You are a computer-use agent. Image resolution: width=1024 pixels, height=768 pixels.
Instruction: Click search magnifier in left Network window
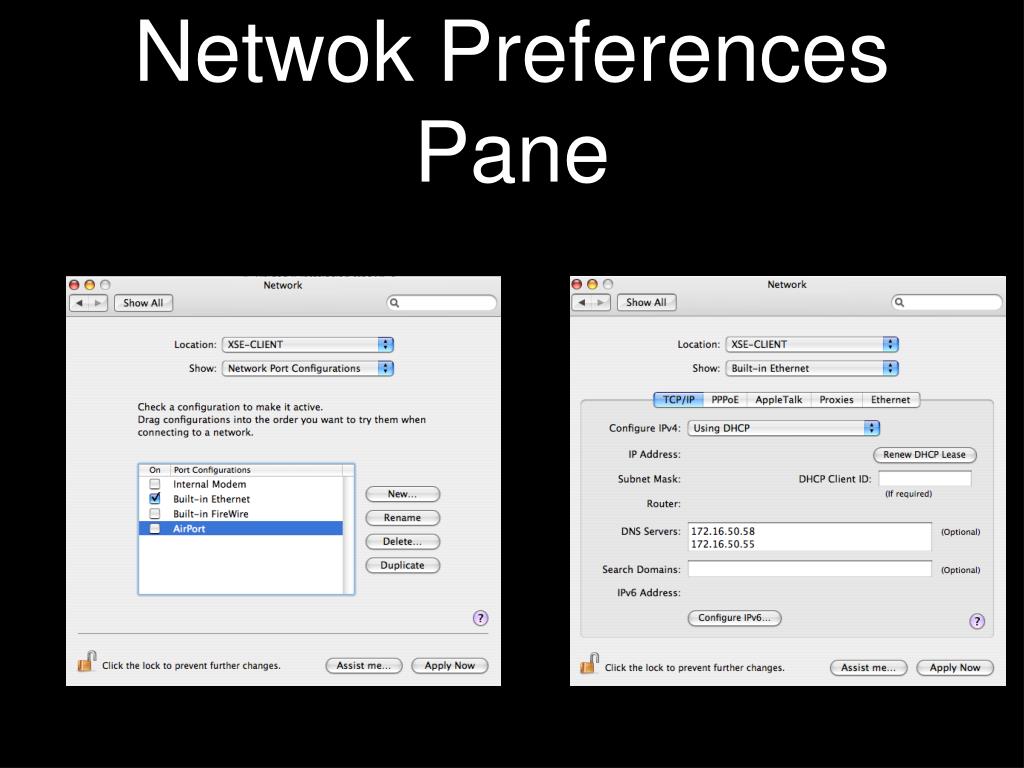pyautogui.click(x=394, y=303)
